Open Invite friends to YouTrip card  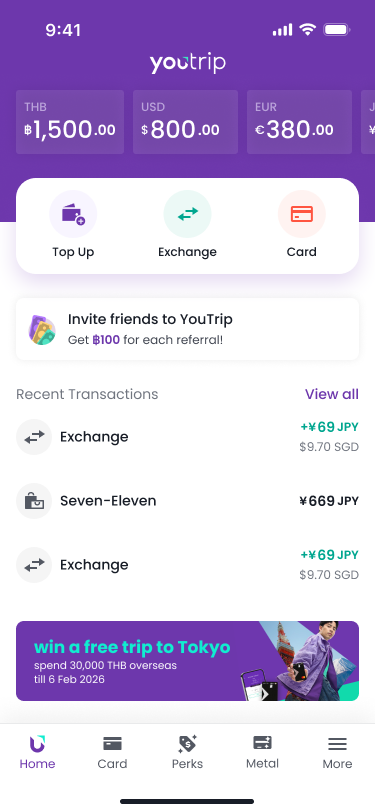pyautogui.click(x=188, y=329)
